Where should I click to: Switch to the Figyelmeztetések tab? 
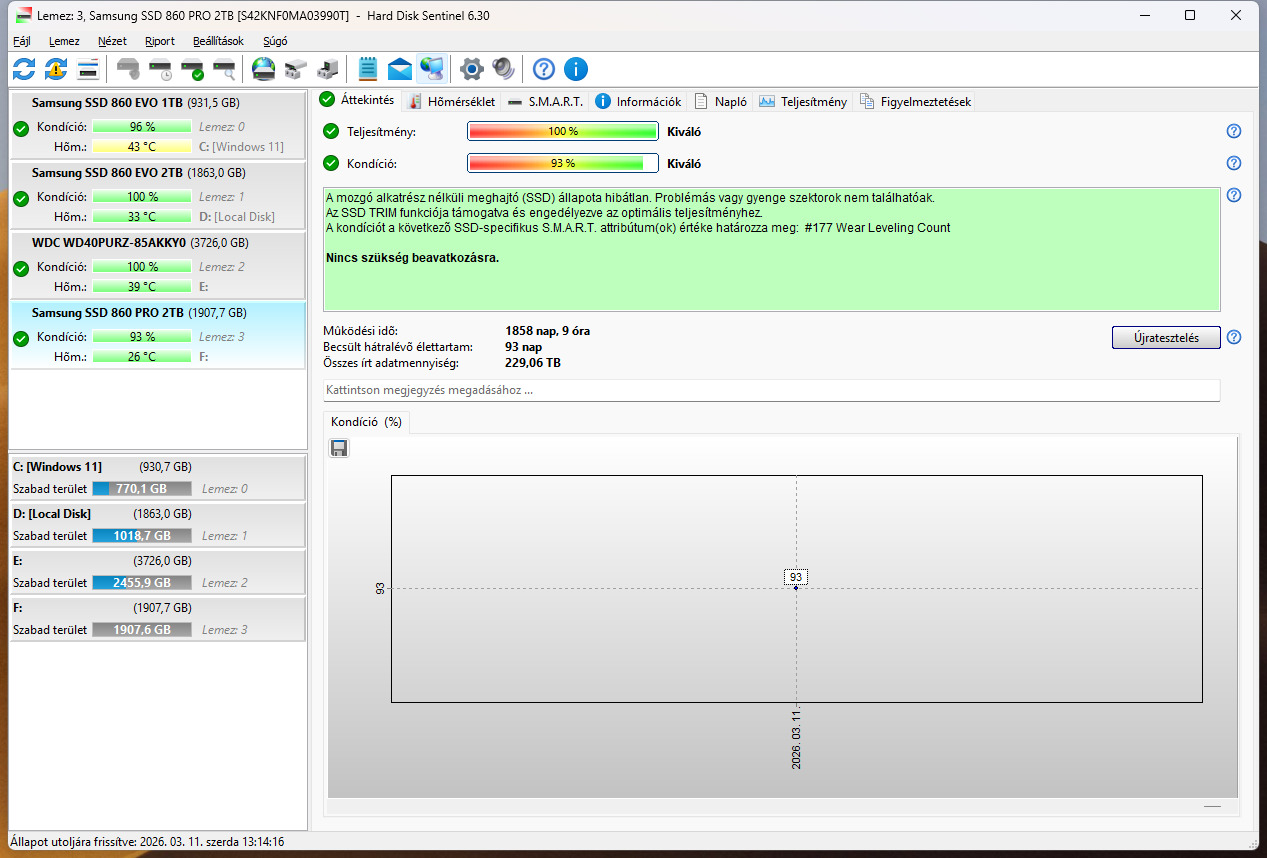[915, 101]
